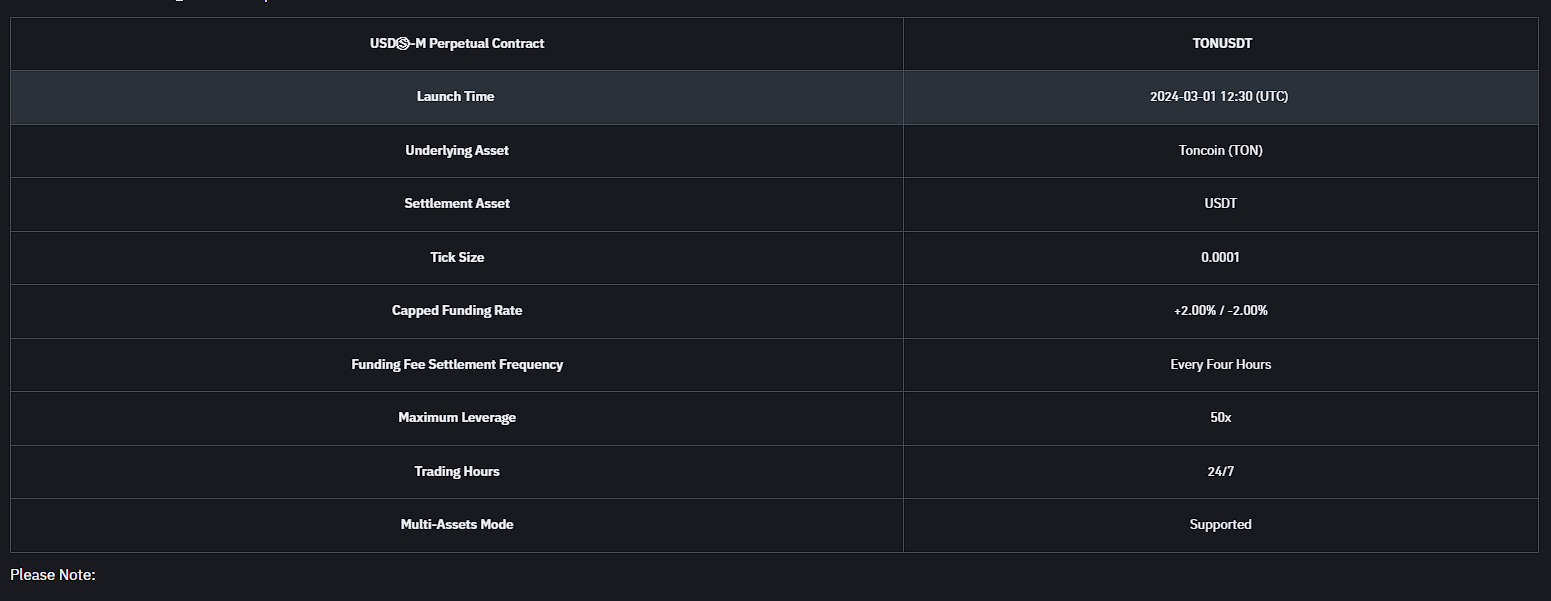Click the USDⓈ-M Perpetual Contract header cell
This screenshot has width=1551, height=601.
(457, 44)
